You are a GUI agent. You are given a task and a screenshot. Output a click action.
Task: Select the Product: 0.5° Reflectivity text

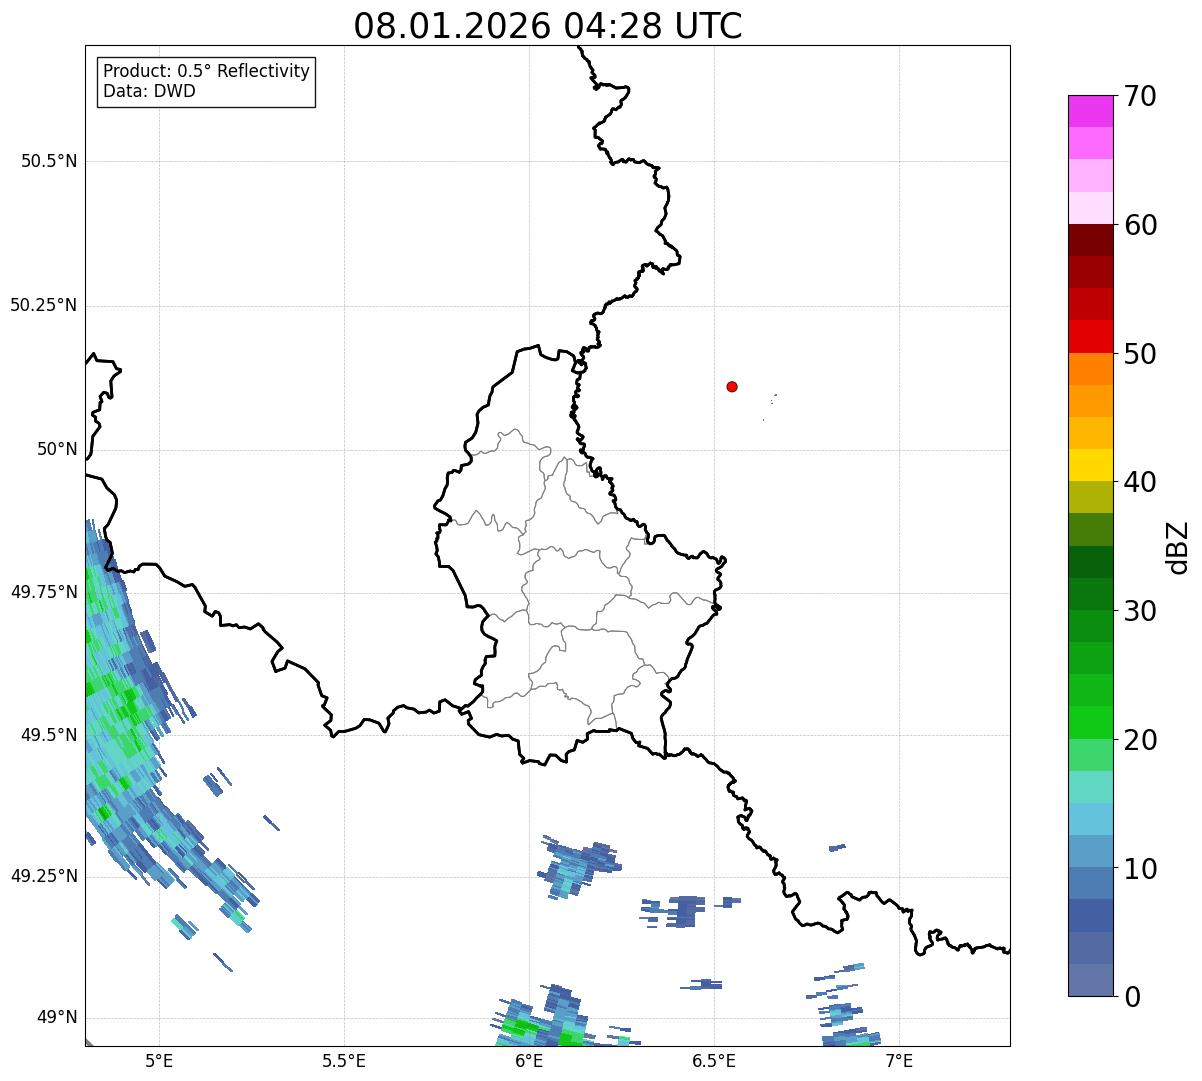point(206,72)
